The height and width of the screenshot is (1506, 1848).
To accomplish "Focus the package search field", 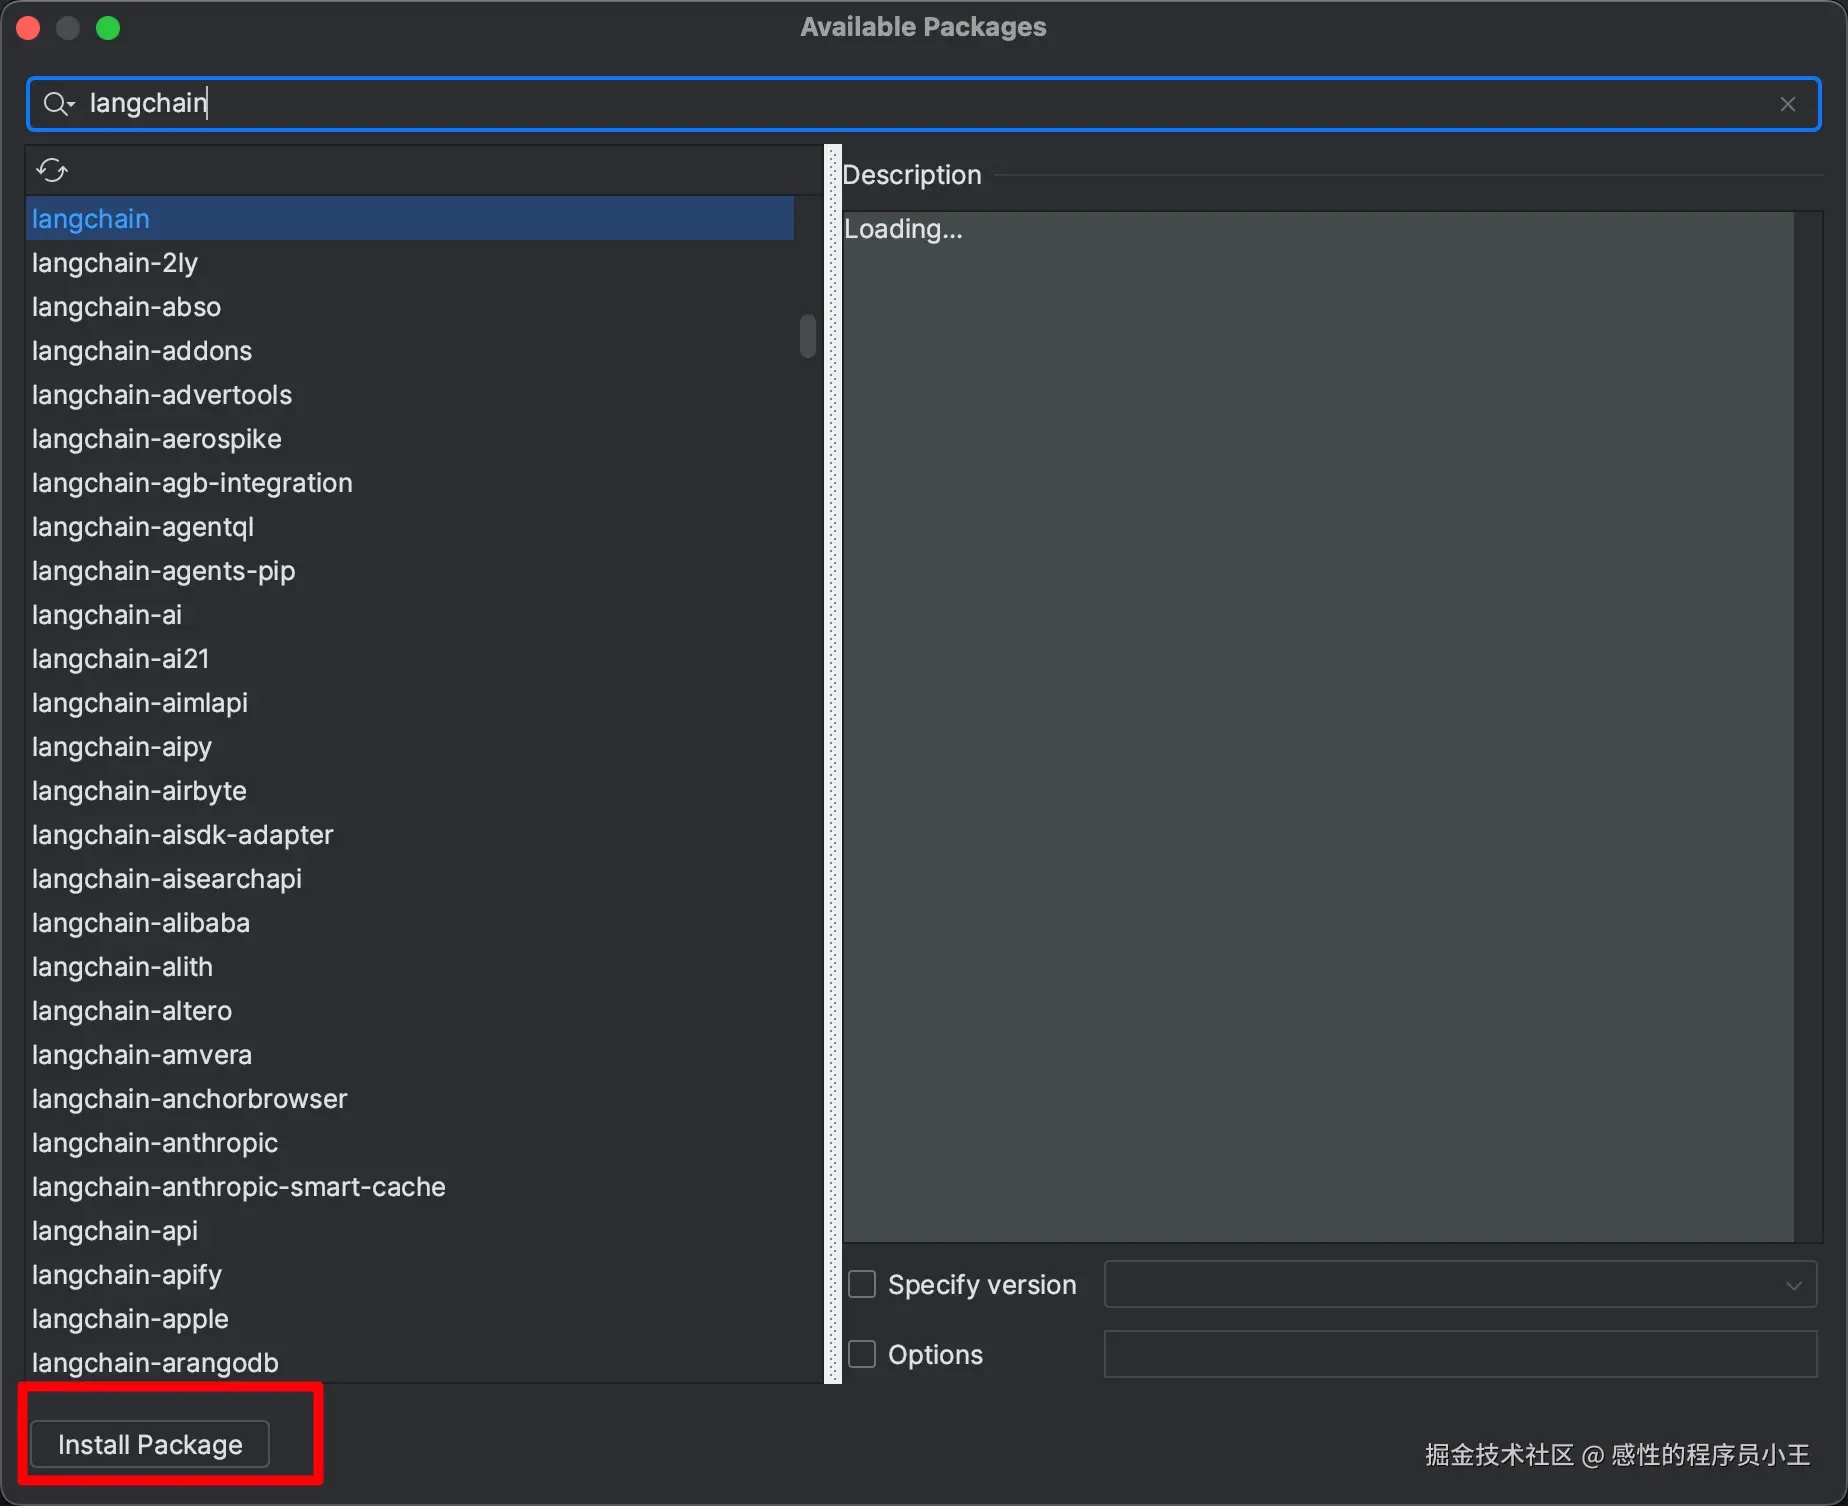I will tap(923, 104).
